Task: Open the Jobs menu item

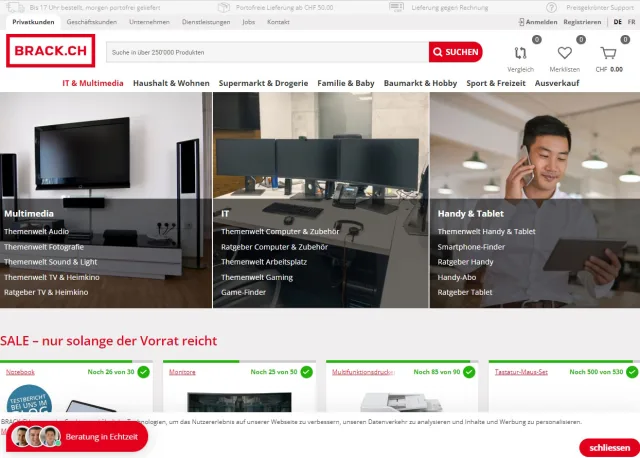Action: point(249,22)
